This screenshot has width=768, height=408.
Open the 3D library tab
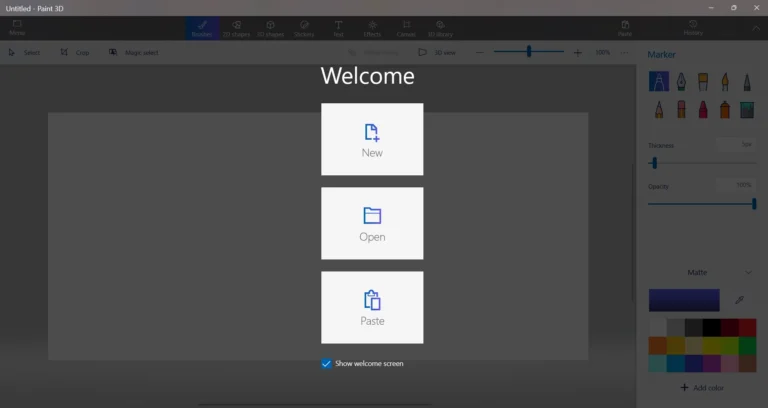(440, 28)
